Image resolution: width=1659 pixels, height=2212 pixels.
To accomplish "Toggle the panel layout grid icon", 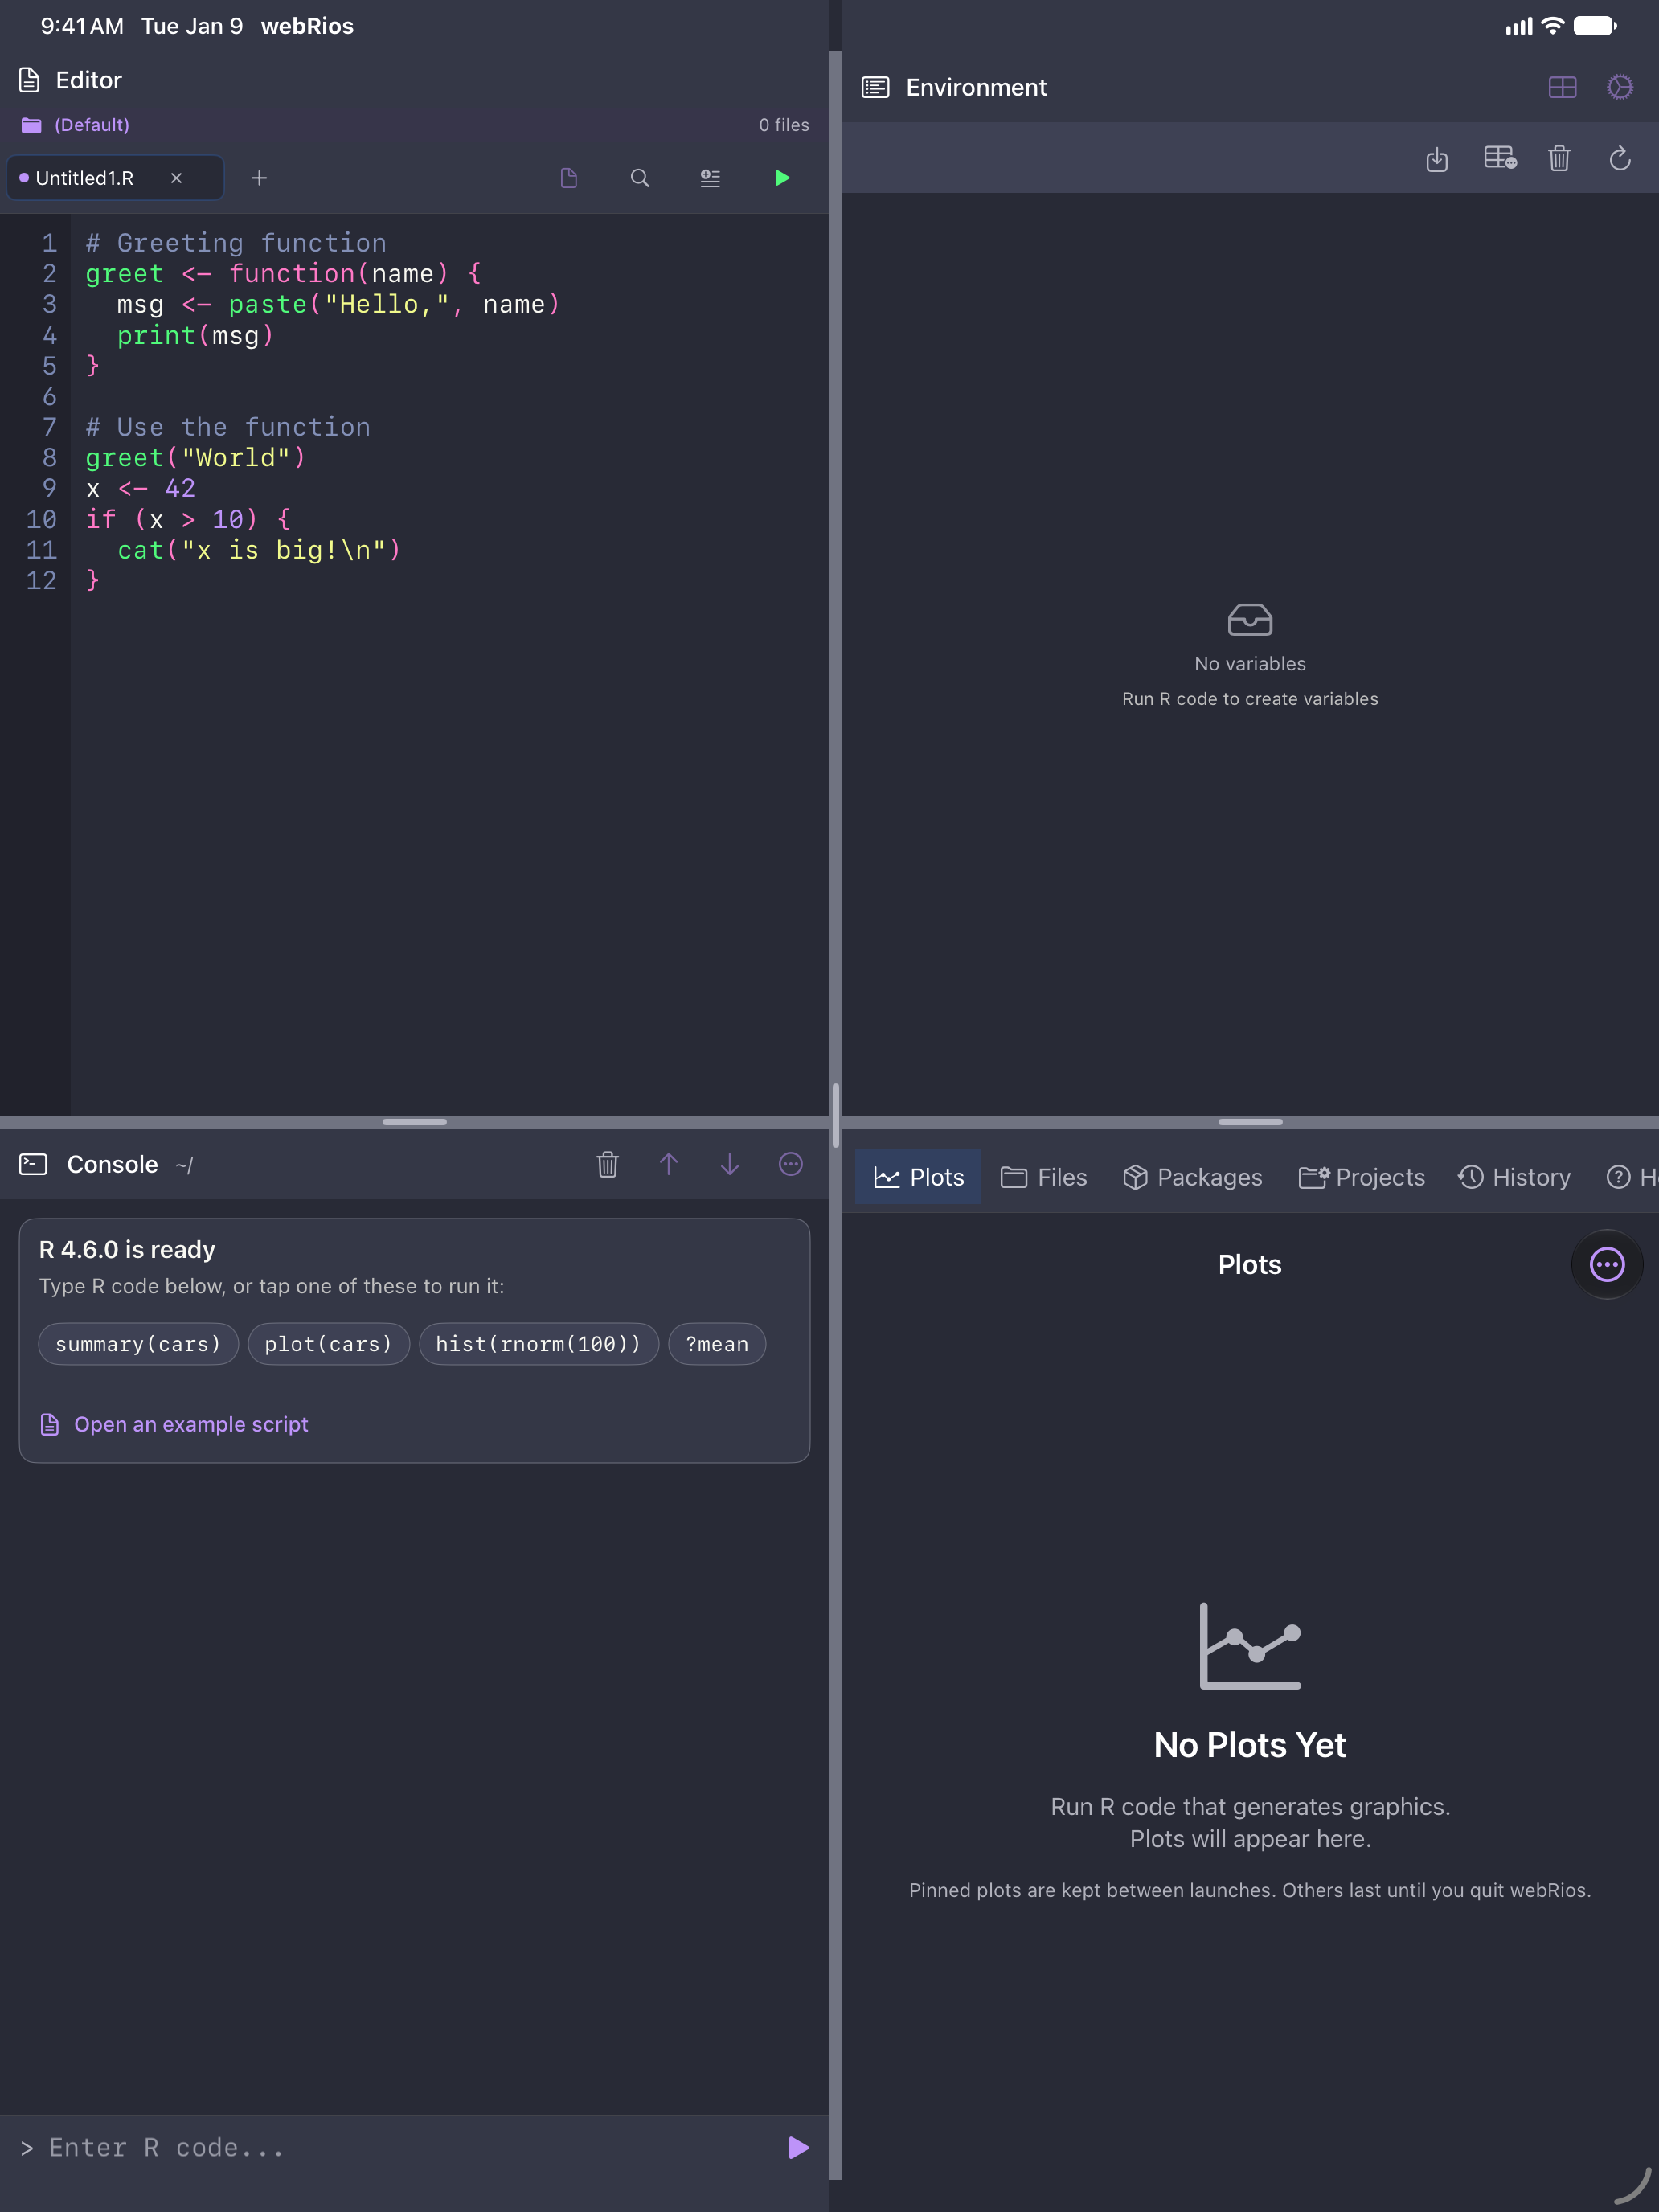I will [1562, 87].
